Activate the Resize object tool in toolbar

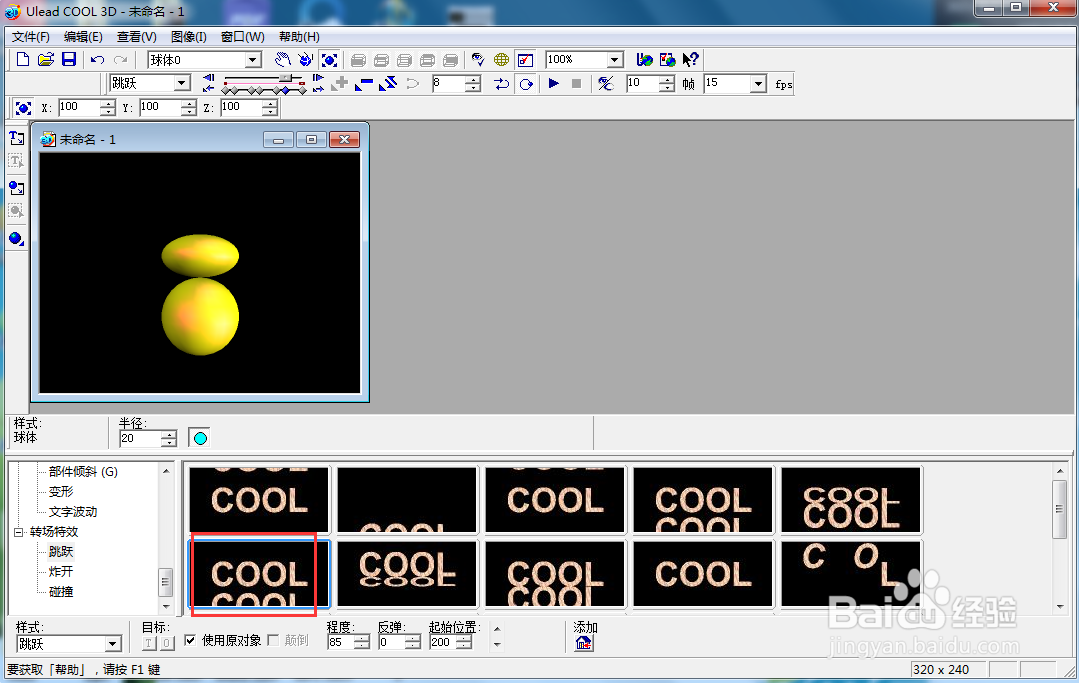pos(330,60)
